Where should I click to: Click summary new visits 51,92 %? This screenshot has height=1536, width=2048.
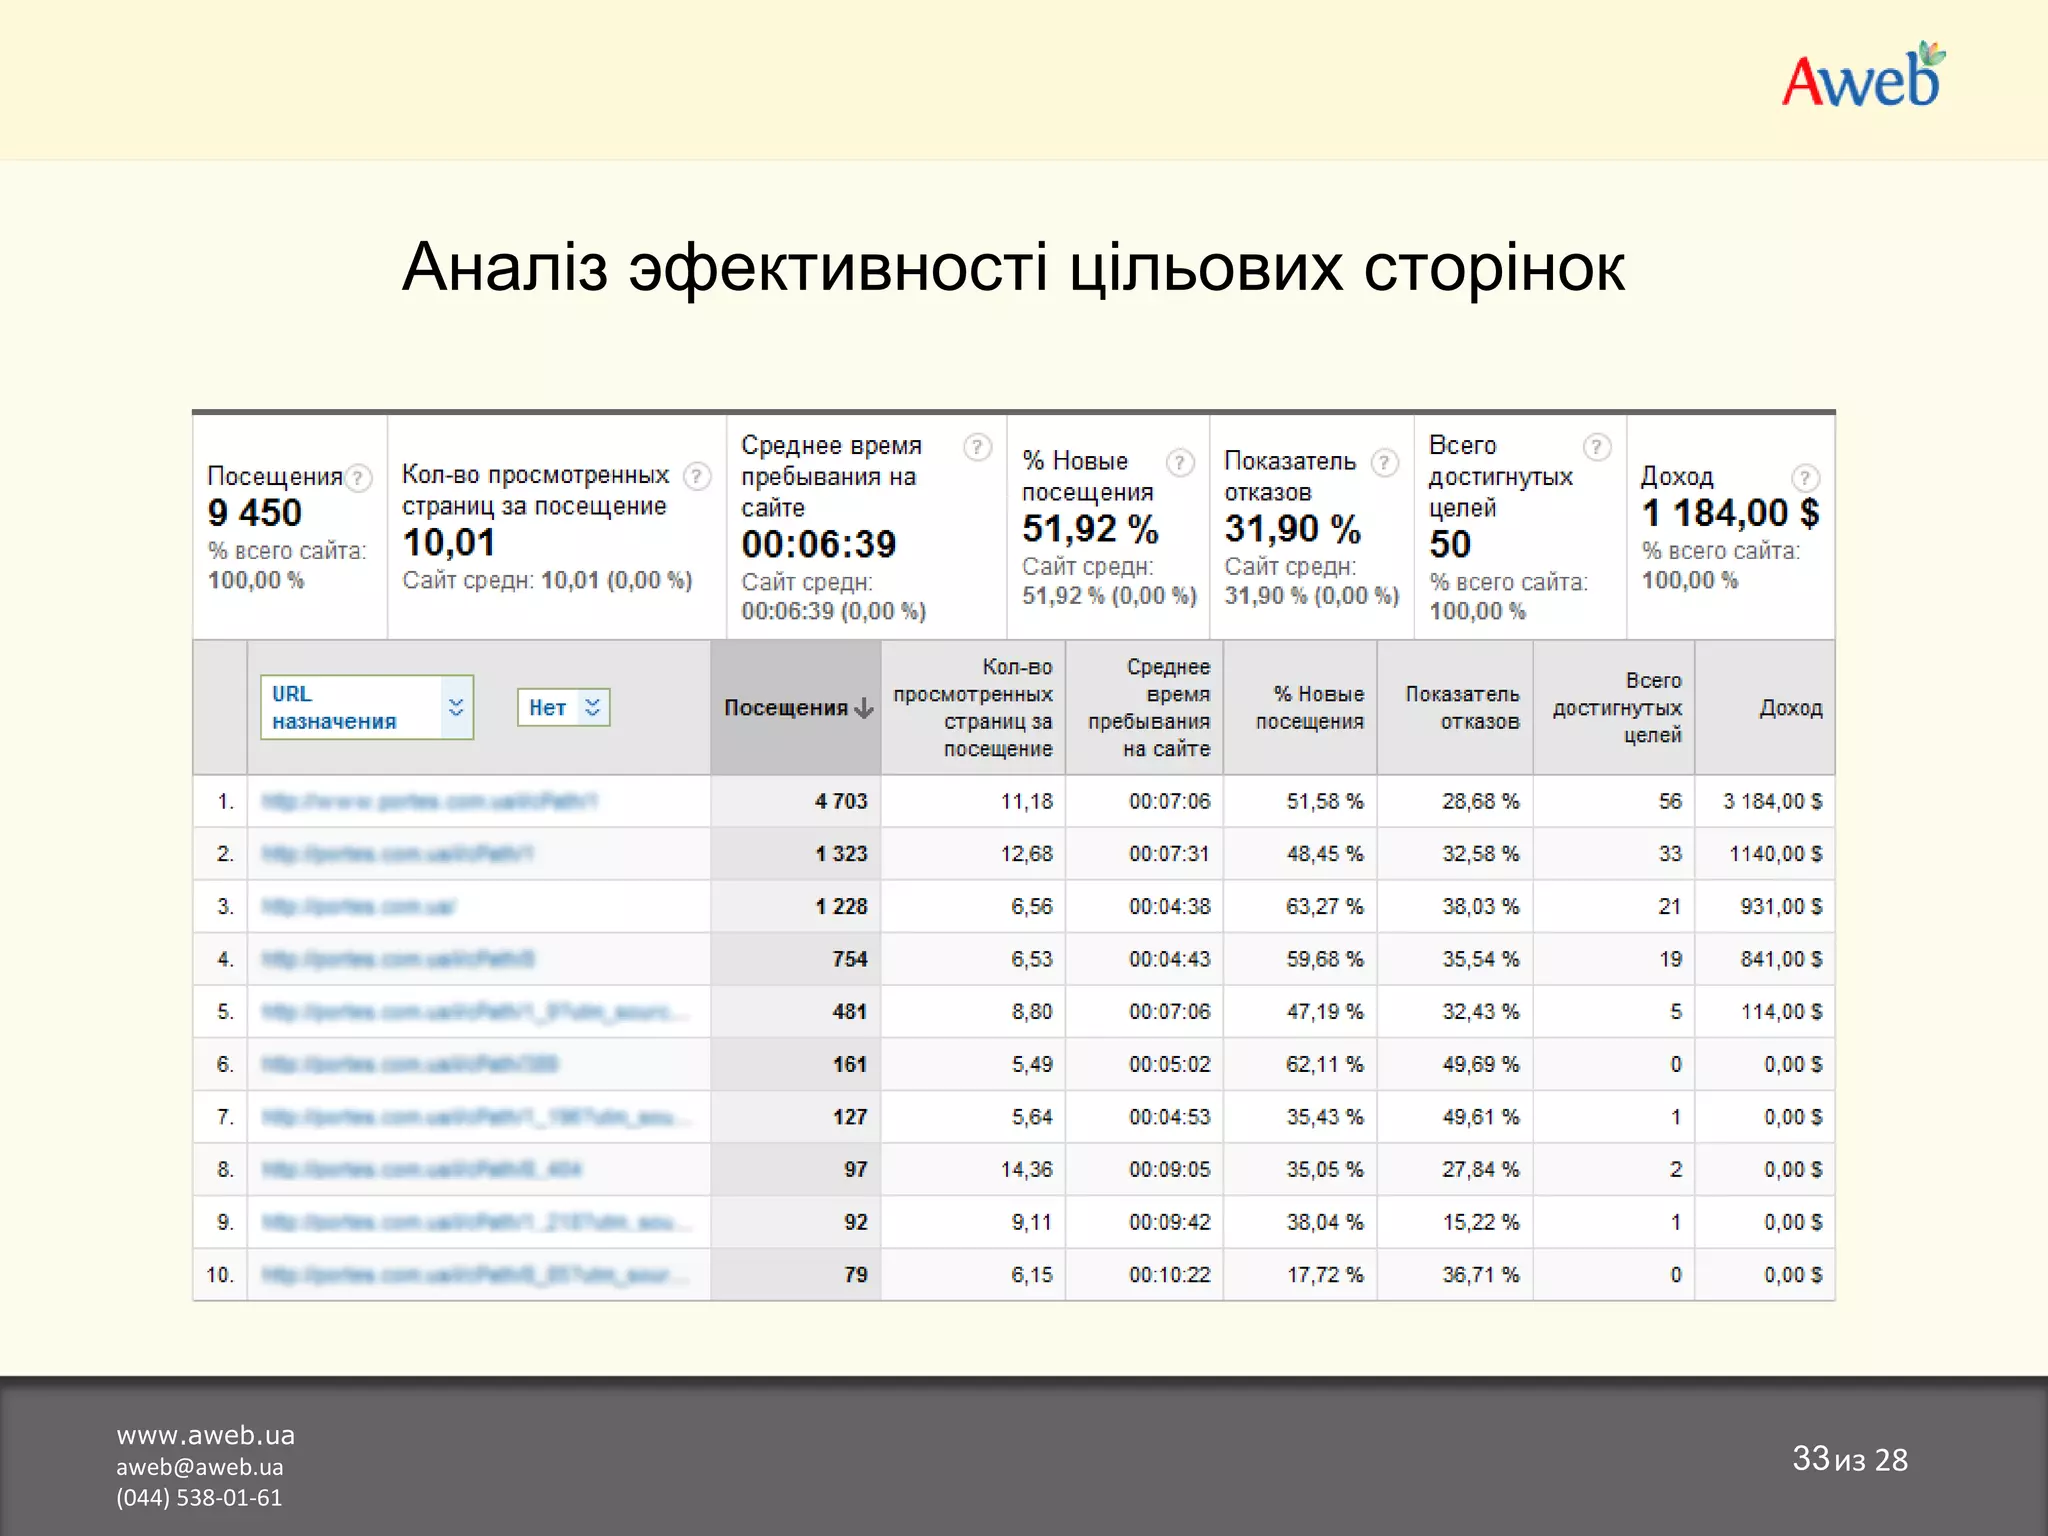coord(1089,529)
